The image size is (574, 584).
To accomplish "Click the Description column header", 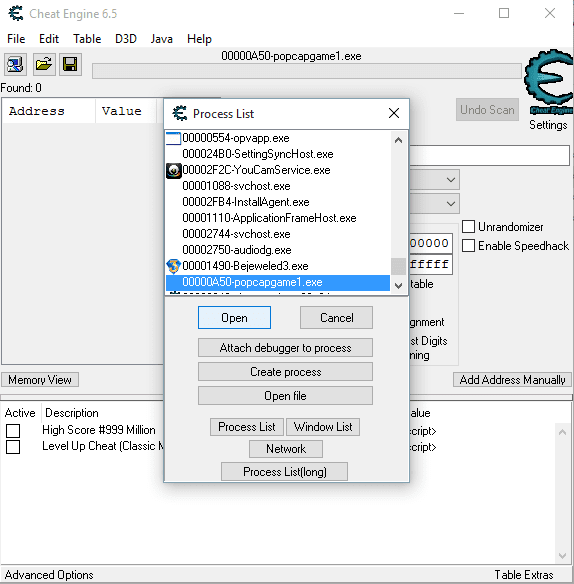I will point(72,413).
